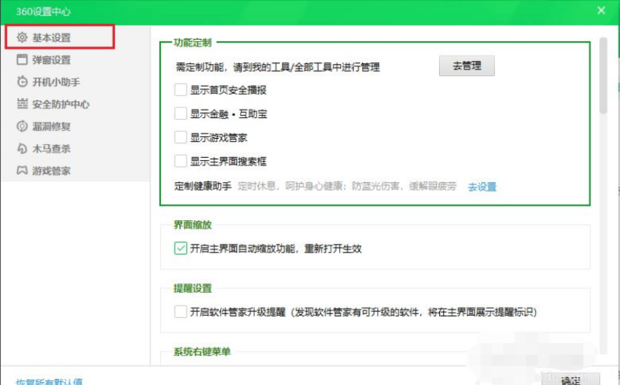Enable 开启软件管家升级提醒 checkbox
This screenshot has height=385, width=620.
[x=180, y=311]
